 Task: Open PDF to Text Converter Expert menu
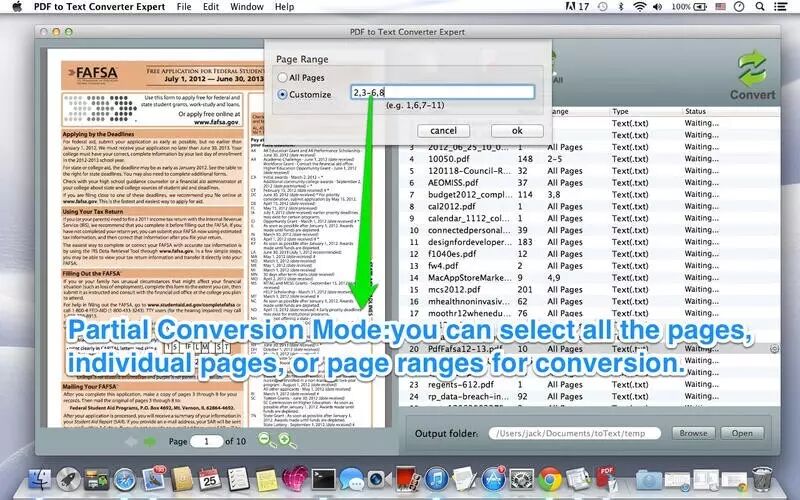point(99,7)
